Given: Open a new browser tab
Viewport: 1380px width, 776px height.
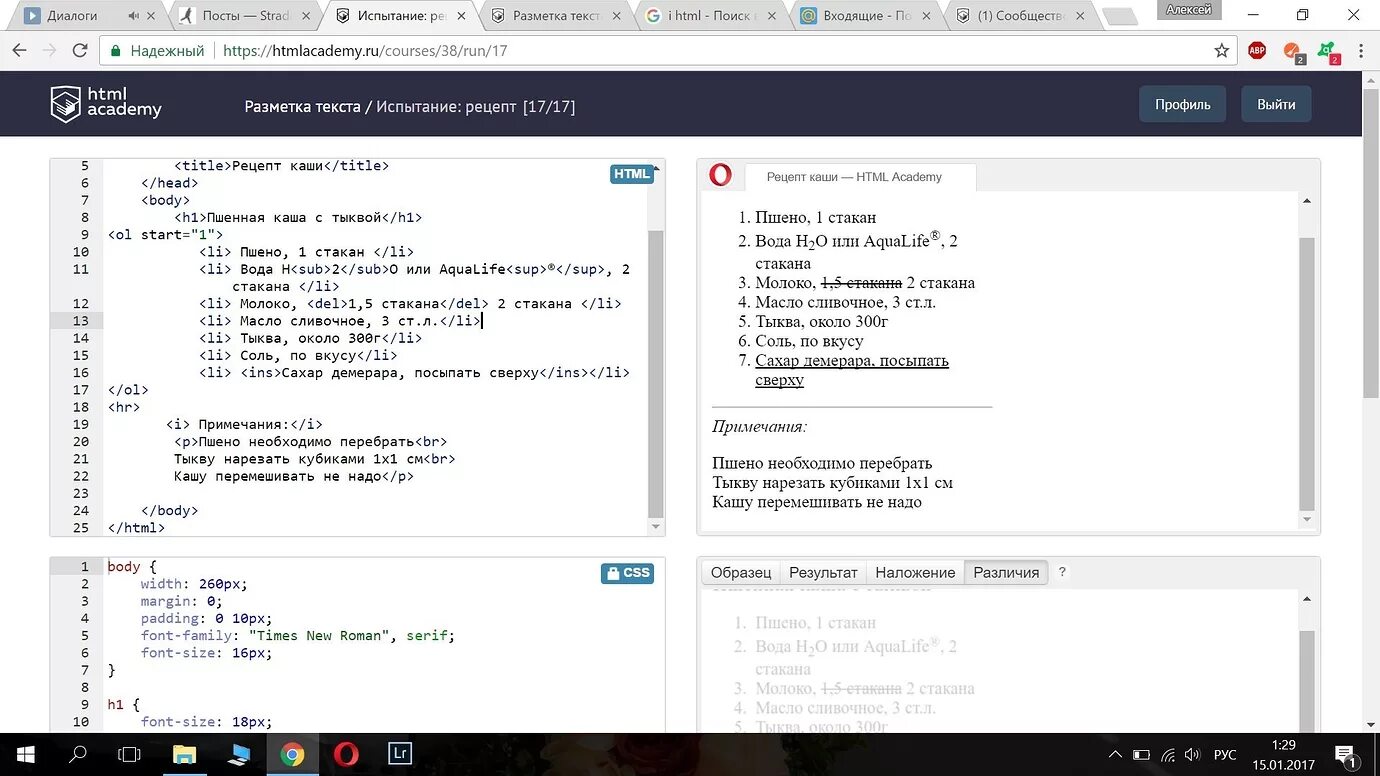Looking at the screenshot, I should (1118, 16).
